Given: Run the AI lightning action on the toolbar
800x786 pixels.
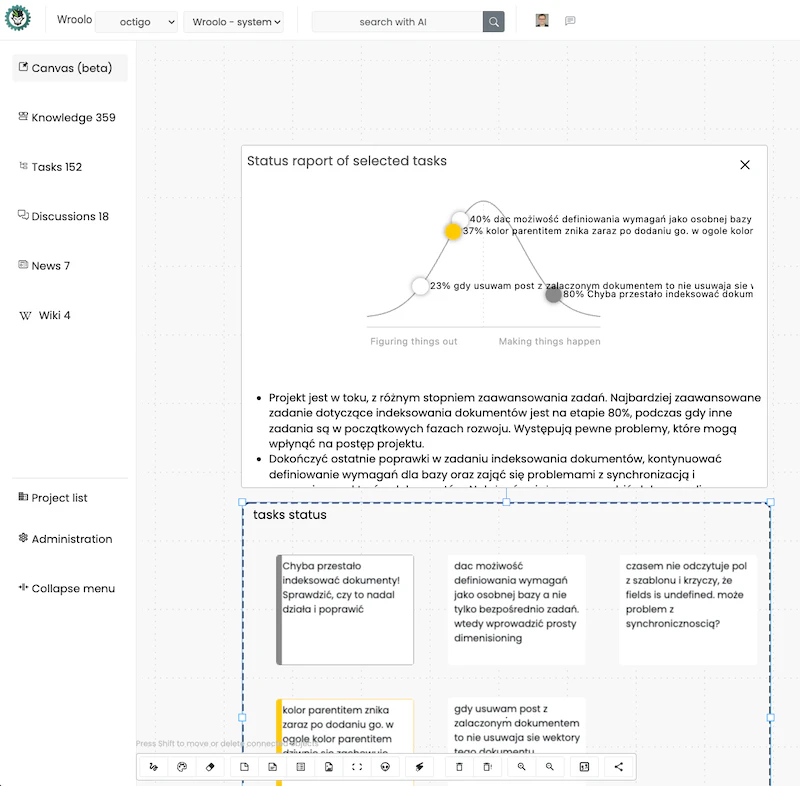Looking at the screenshot, I should 419,766.
